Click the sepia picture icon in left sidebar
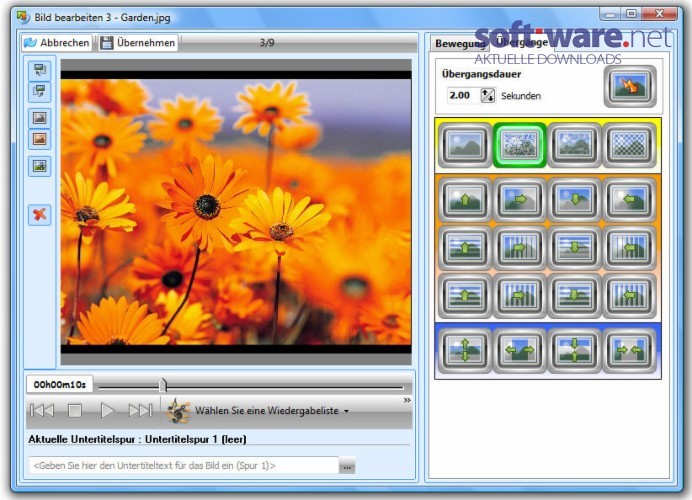The height and width of the screenshot is (500, 692). tap(40, 139)
